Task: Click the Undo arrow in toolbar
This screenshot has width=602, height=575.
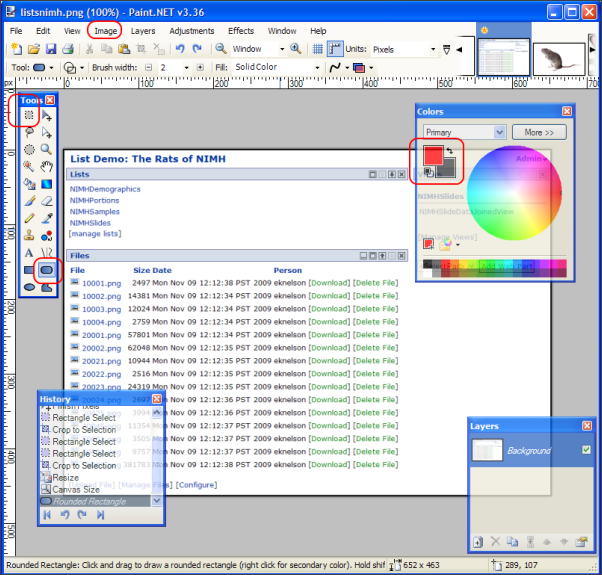Action: [x=180, y=49]
